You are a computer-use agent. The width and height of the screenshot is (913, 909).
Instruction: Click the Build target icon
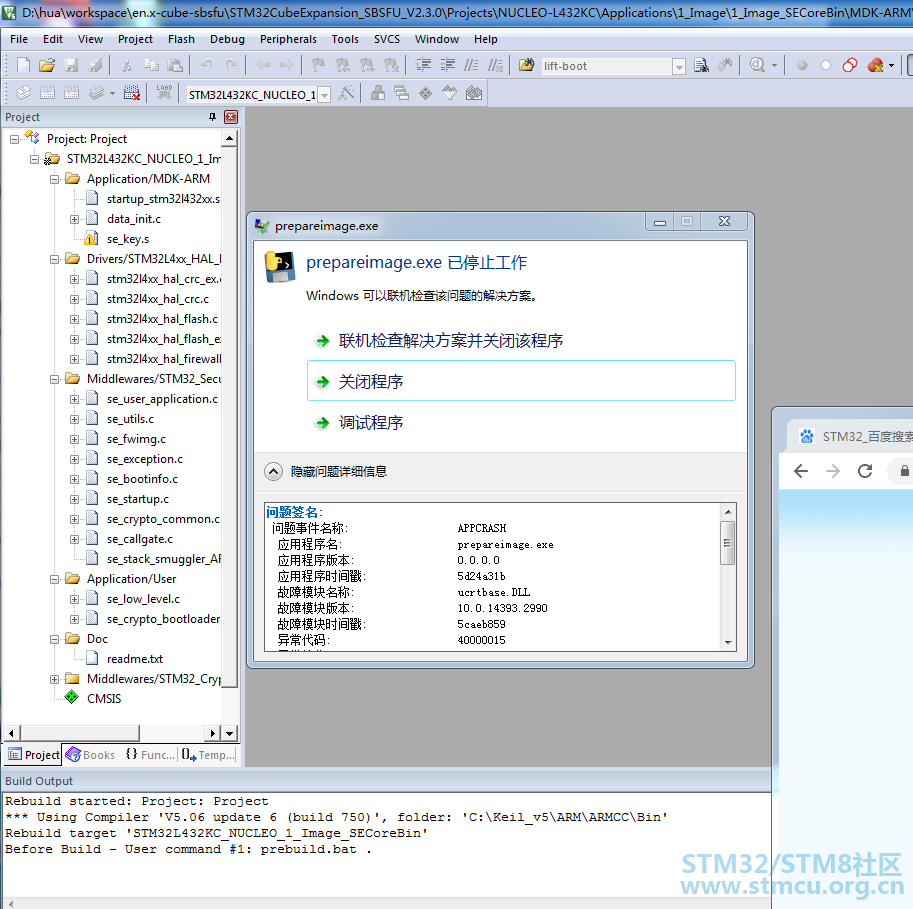(x=47, y=93)
